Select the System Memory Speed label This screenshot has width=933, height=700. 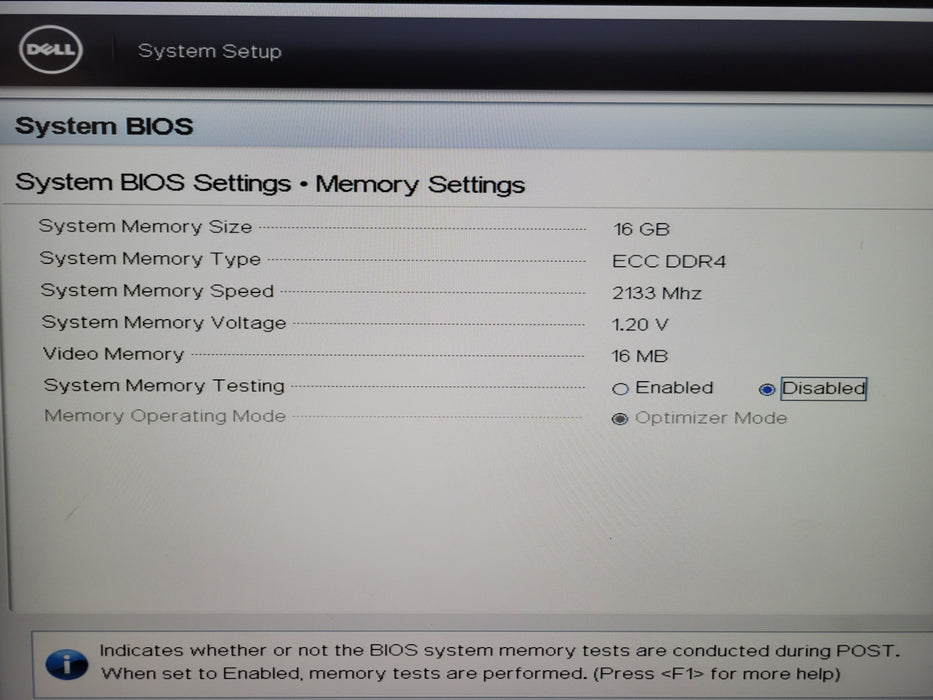click(x=157, y=290)
